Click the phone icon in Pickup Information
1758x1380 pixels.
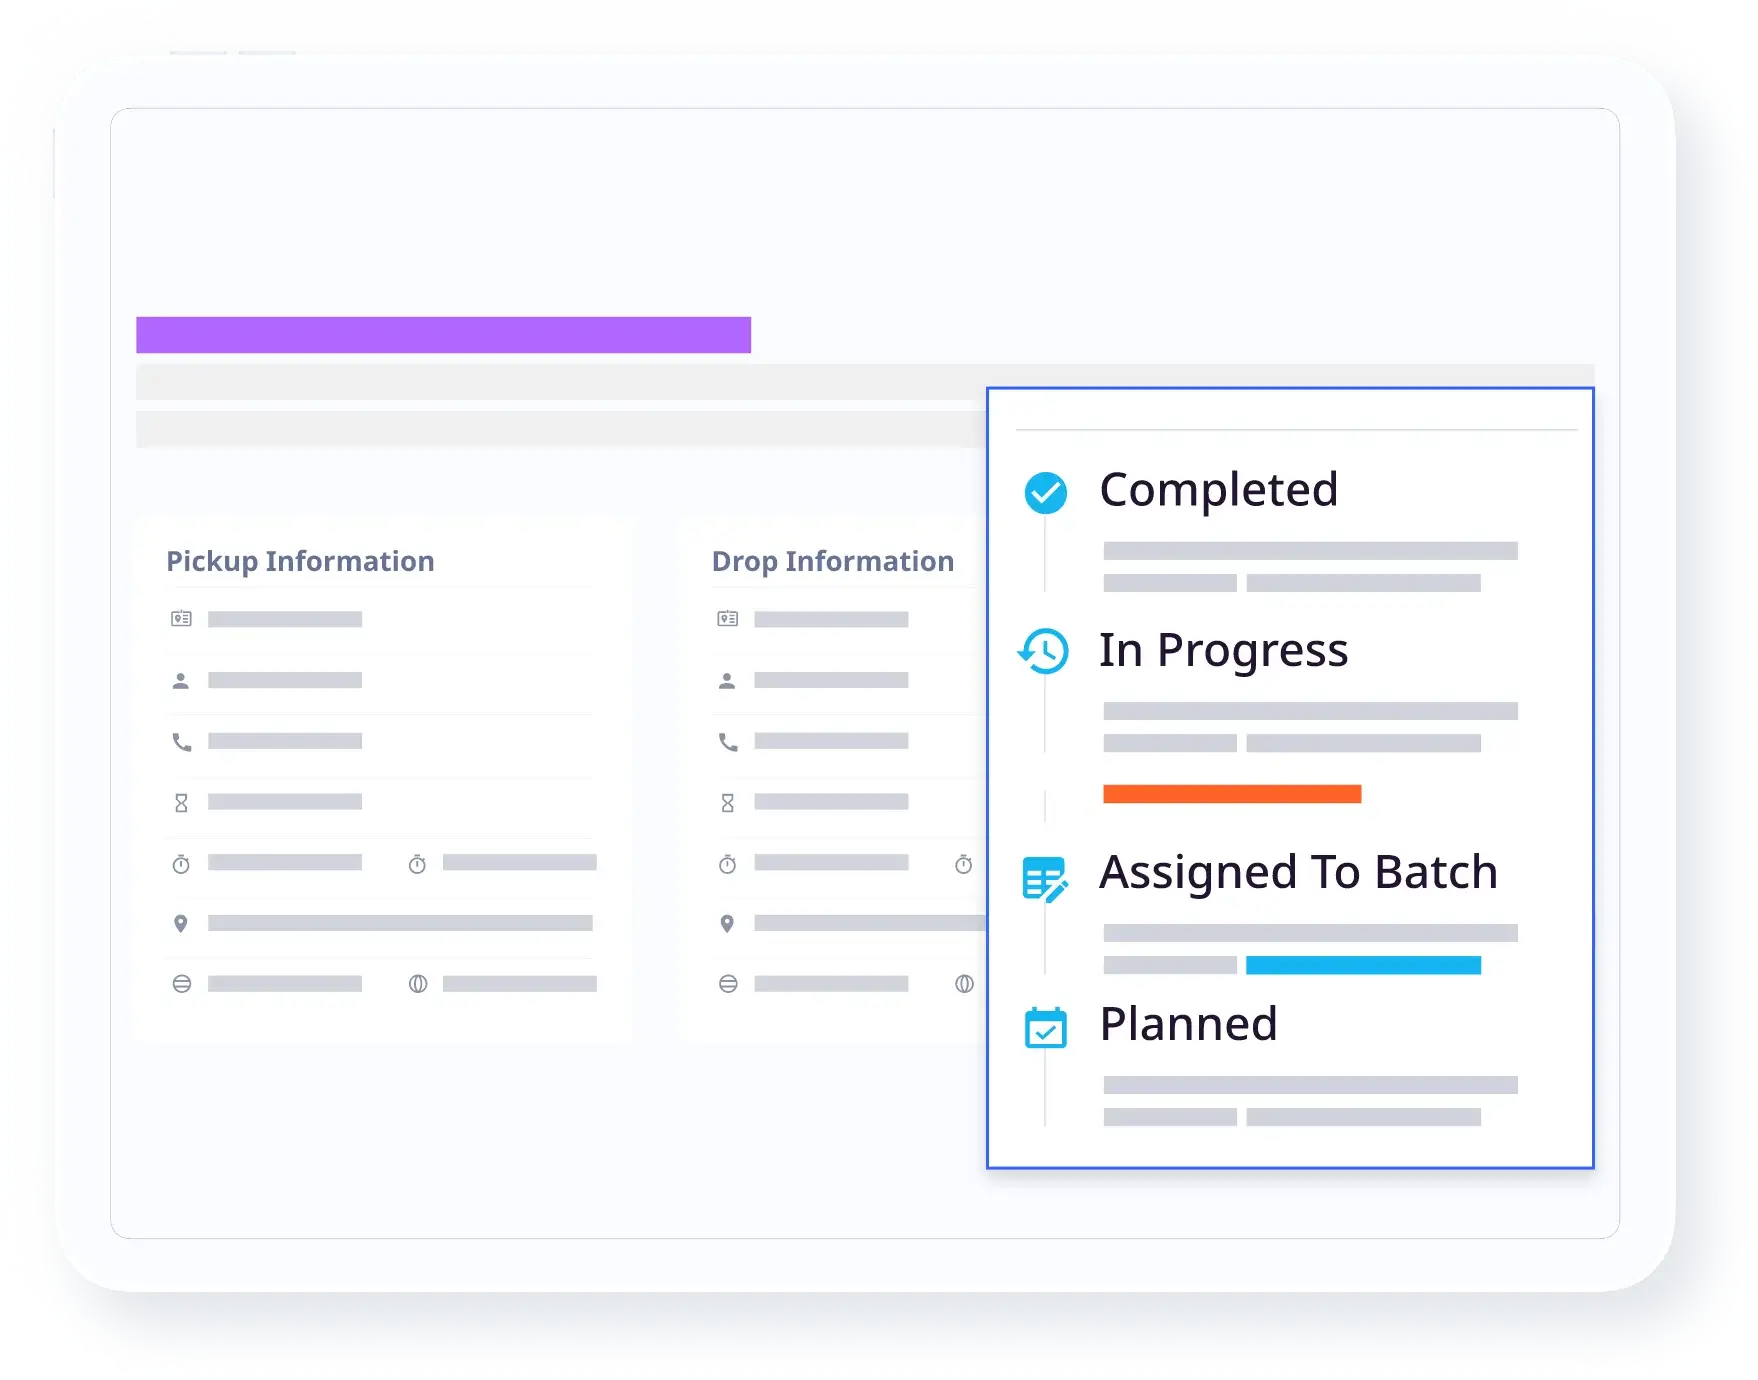pos(181,742)
